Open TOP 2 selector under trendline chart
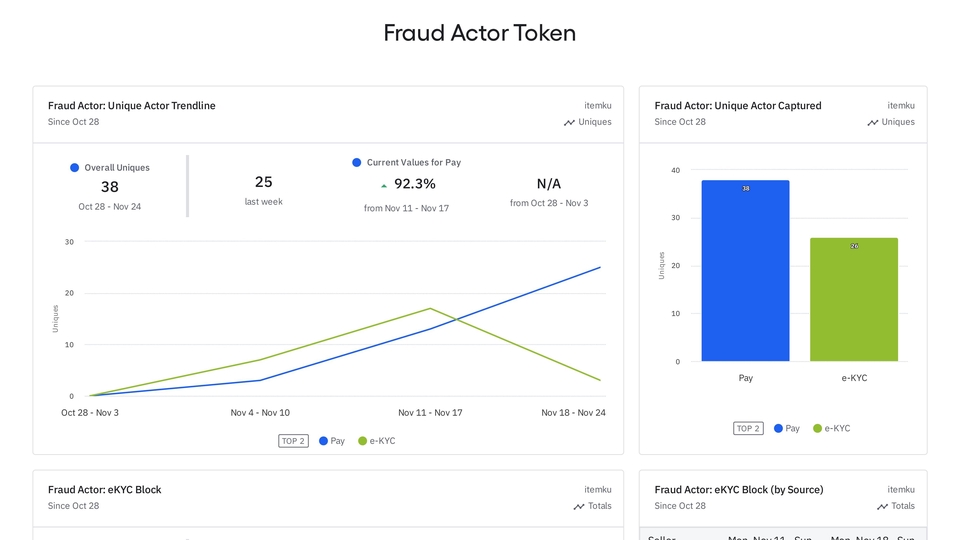Viewport: 960px width, 540px height. 293,441
